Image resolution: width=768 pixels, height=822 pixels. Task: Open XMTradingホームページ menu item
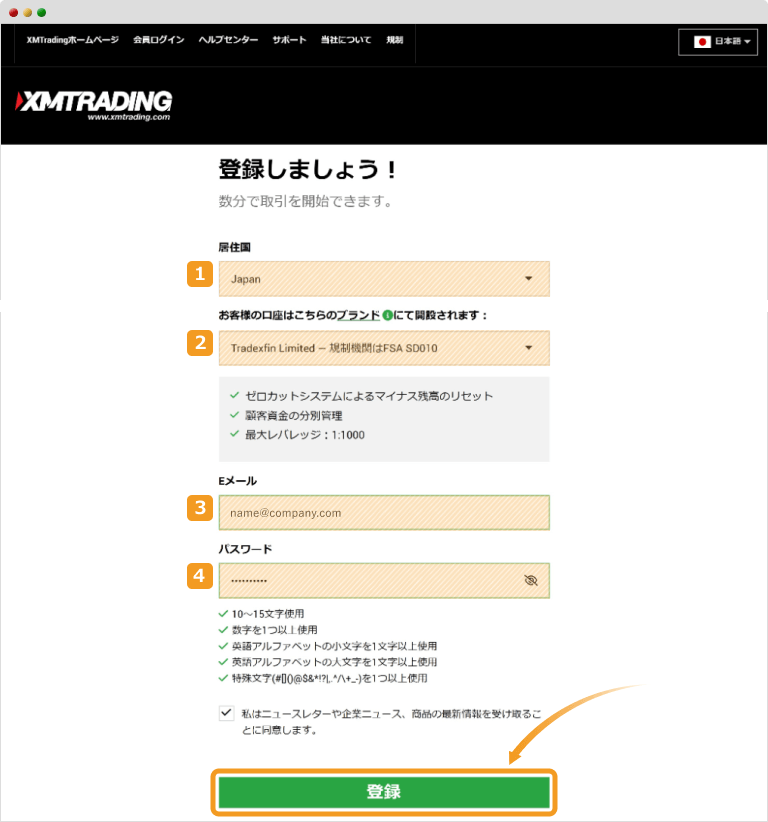tap(72, 40)
